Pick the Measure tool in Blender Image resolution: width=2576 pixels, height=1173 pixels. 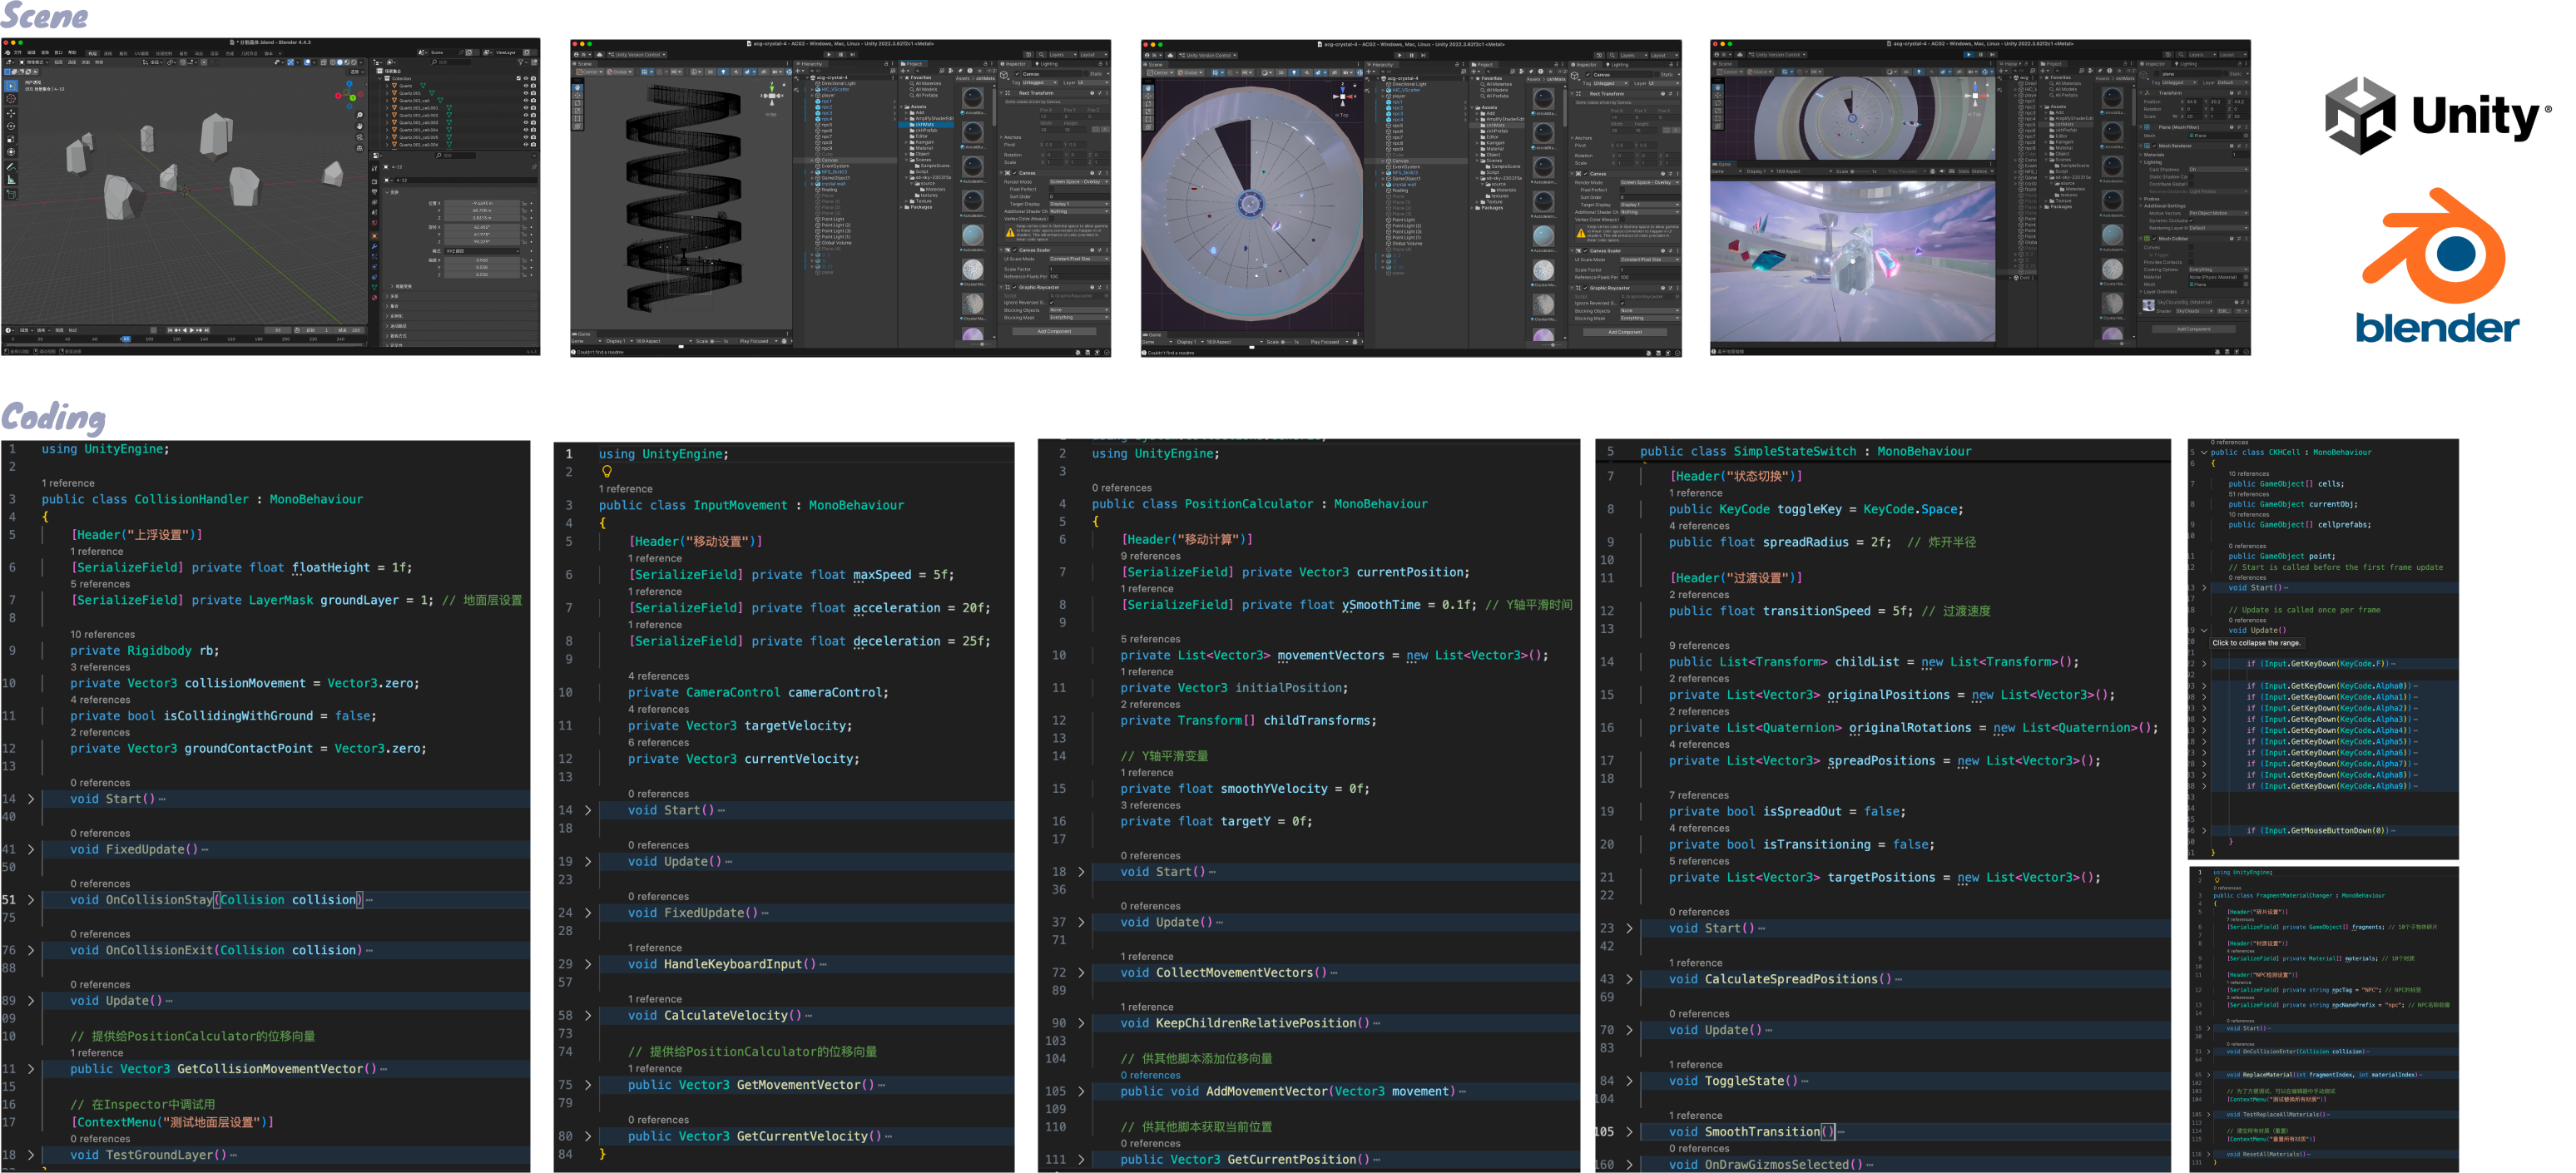tap(11, 180)
